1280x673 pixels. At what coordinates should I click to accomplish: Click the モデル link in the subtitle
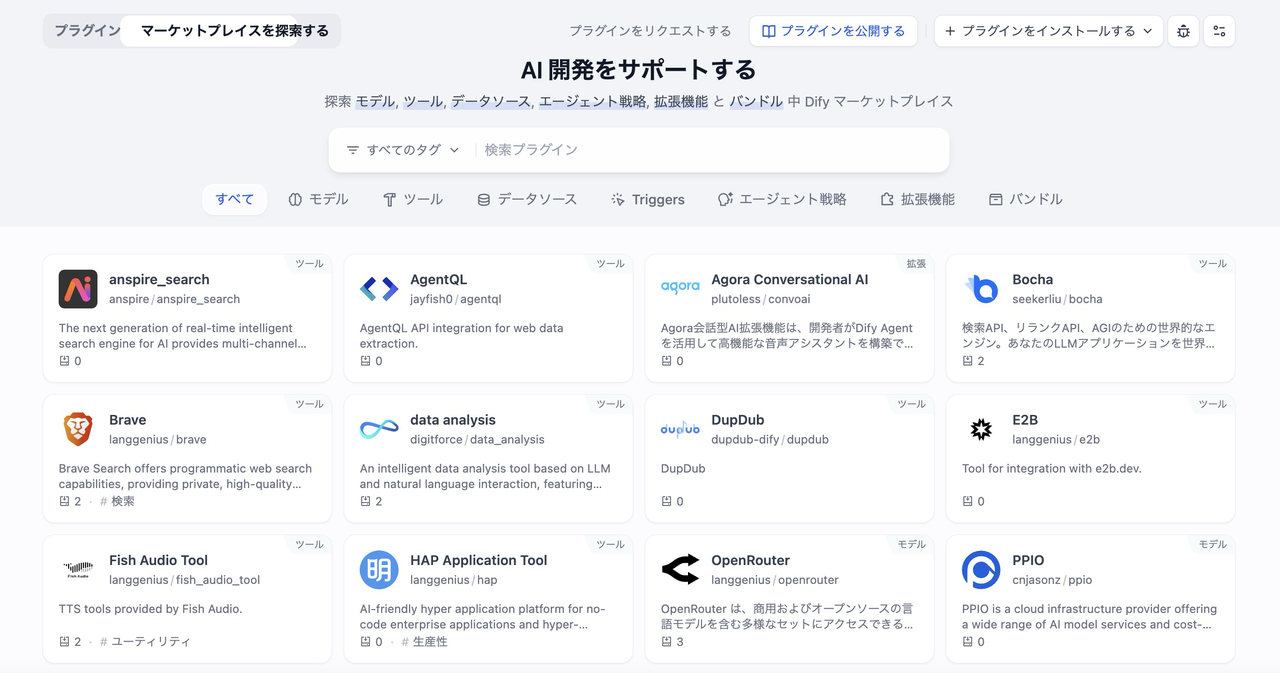pyautogui.click(x=376, y=101)
